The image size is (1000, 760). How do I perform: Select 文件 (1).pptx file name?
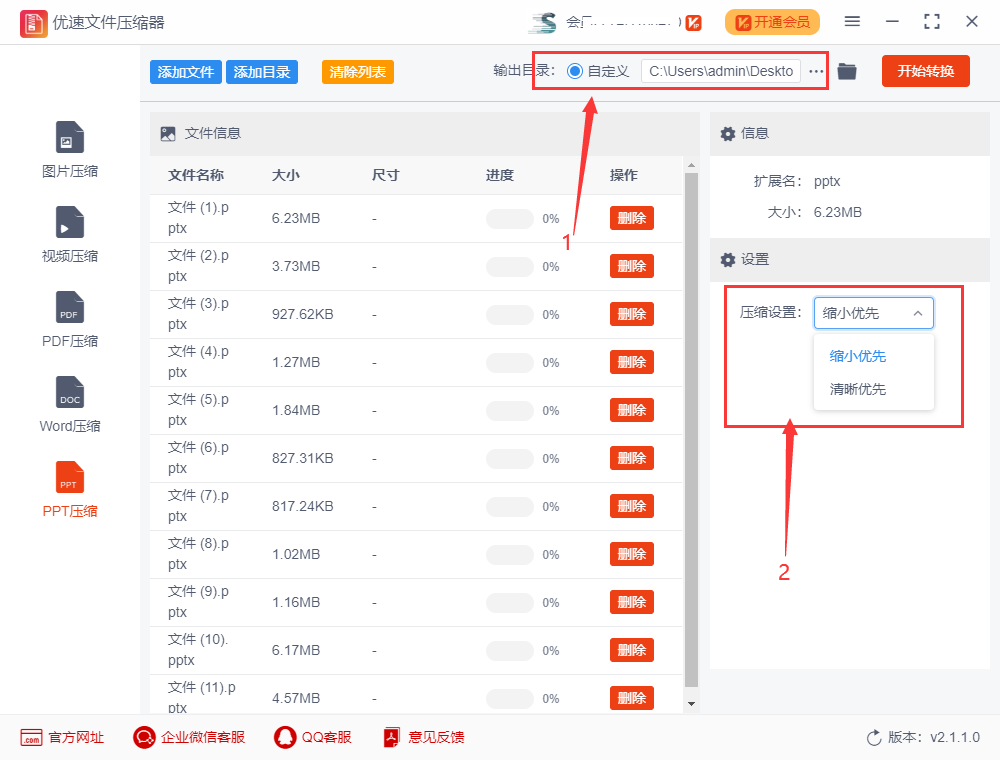click(198, 218)
